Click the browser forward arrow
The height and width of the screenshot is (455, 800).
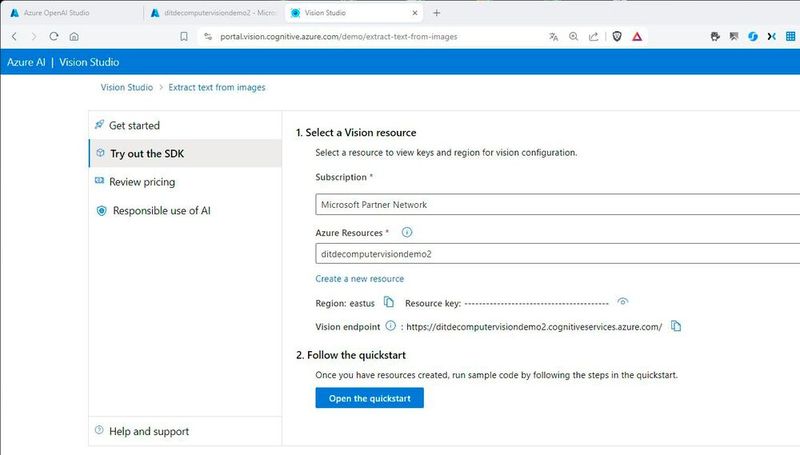coord(34,36)
